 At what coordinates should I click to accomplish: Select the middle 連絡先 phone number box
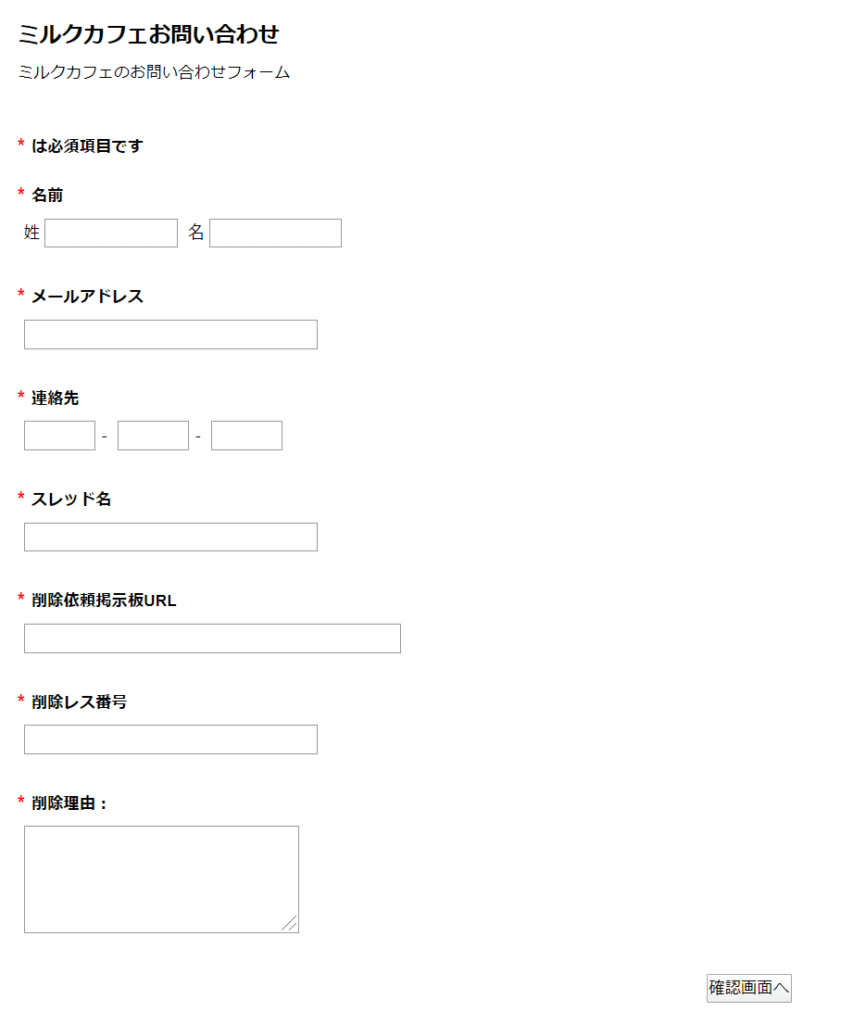pyautogui.click(x=153, y=436)
